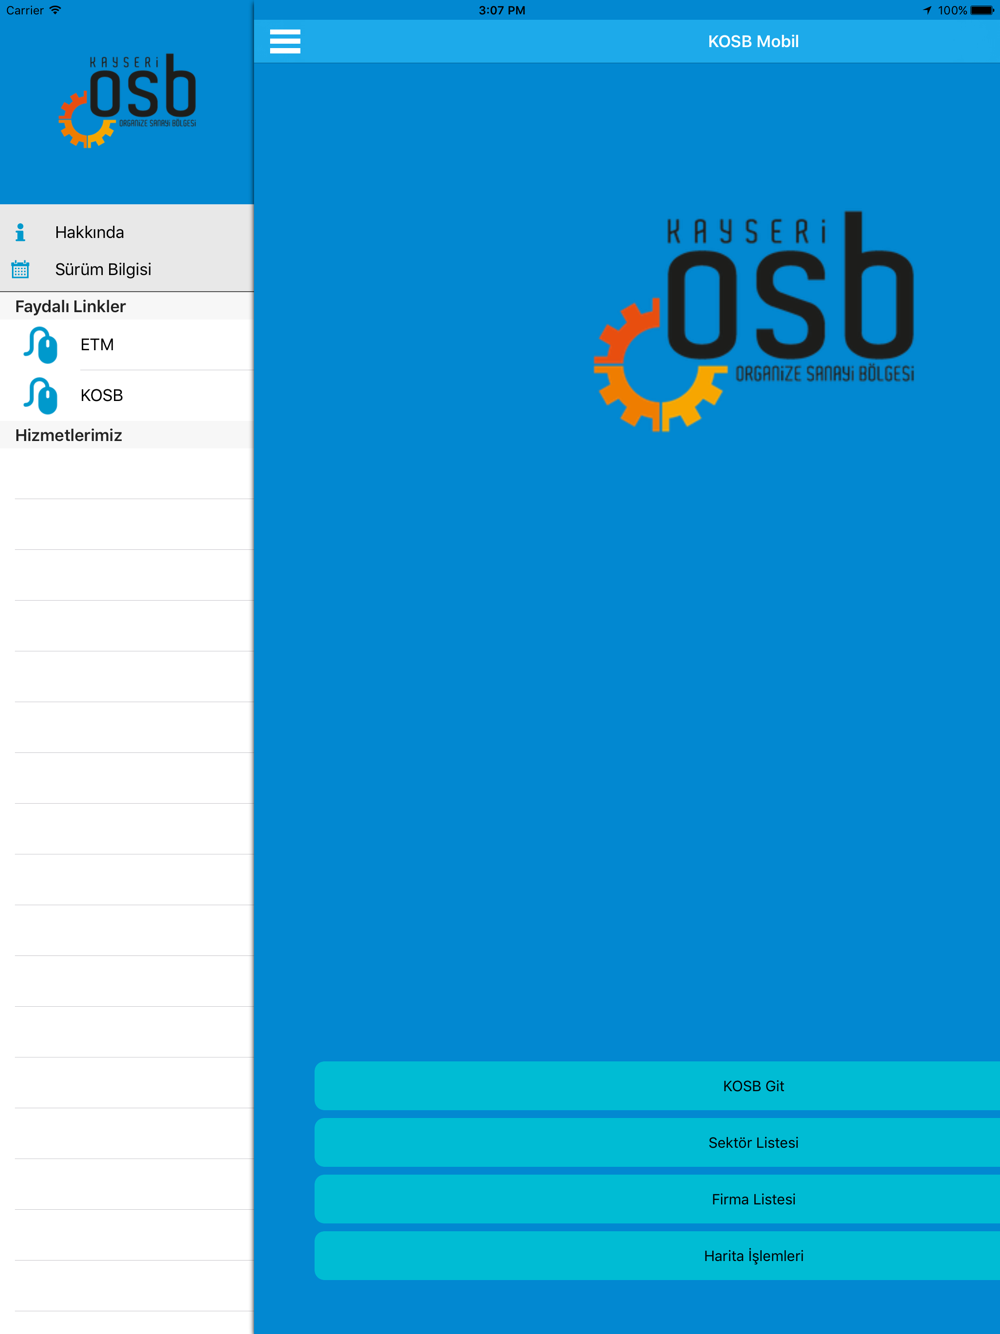The width and height of the screenshot is (1000, 1334).
Task: Tap the Wi-Fi status icon
Action: click(55, 10)
